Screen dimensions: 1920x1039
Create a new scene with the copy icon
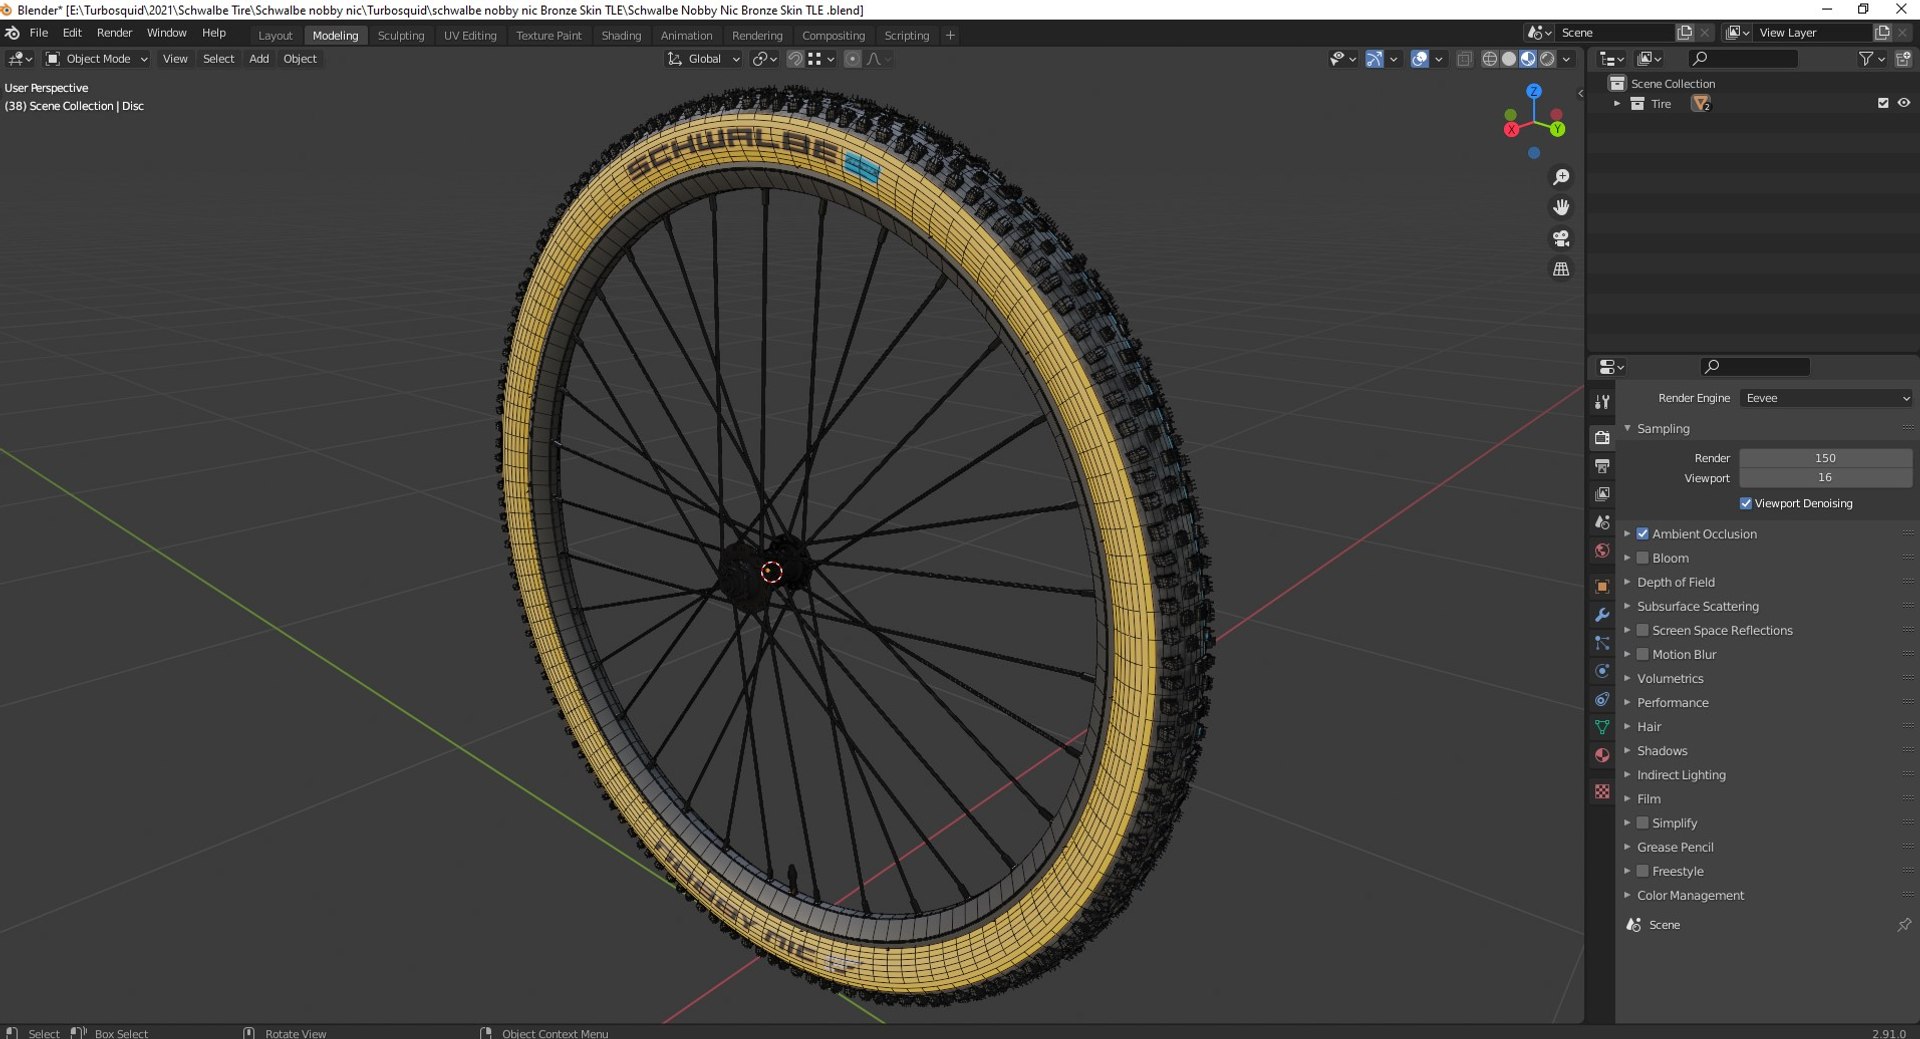pos(1685,33)
